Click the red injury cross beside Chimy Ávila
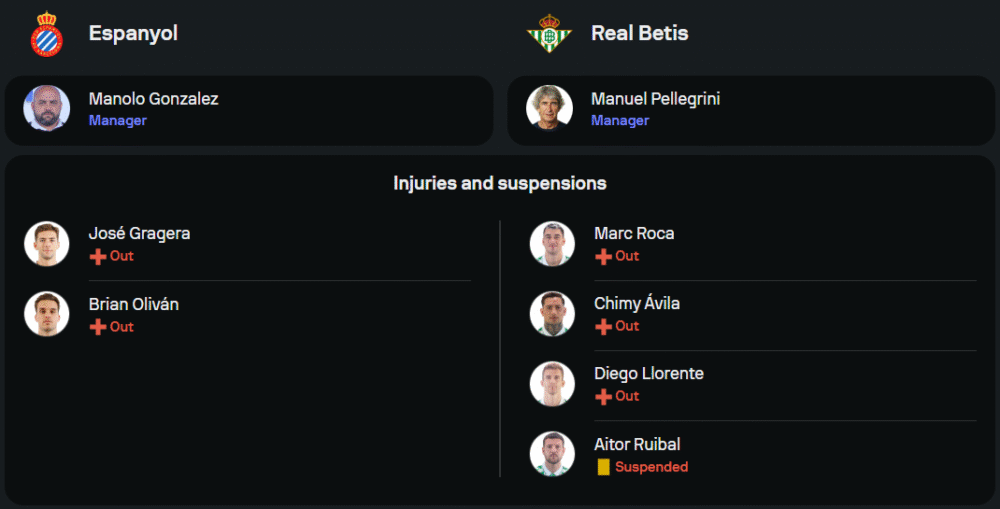Screen dimensions: 1000x509 coord(603,327)
